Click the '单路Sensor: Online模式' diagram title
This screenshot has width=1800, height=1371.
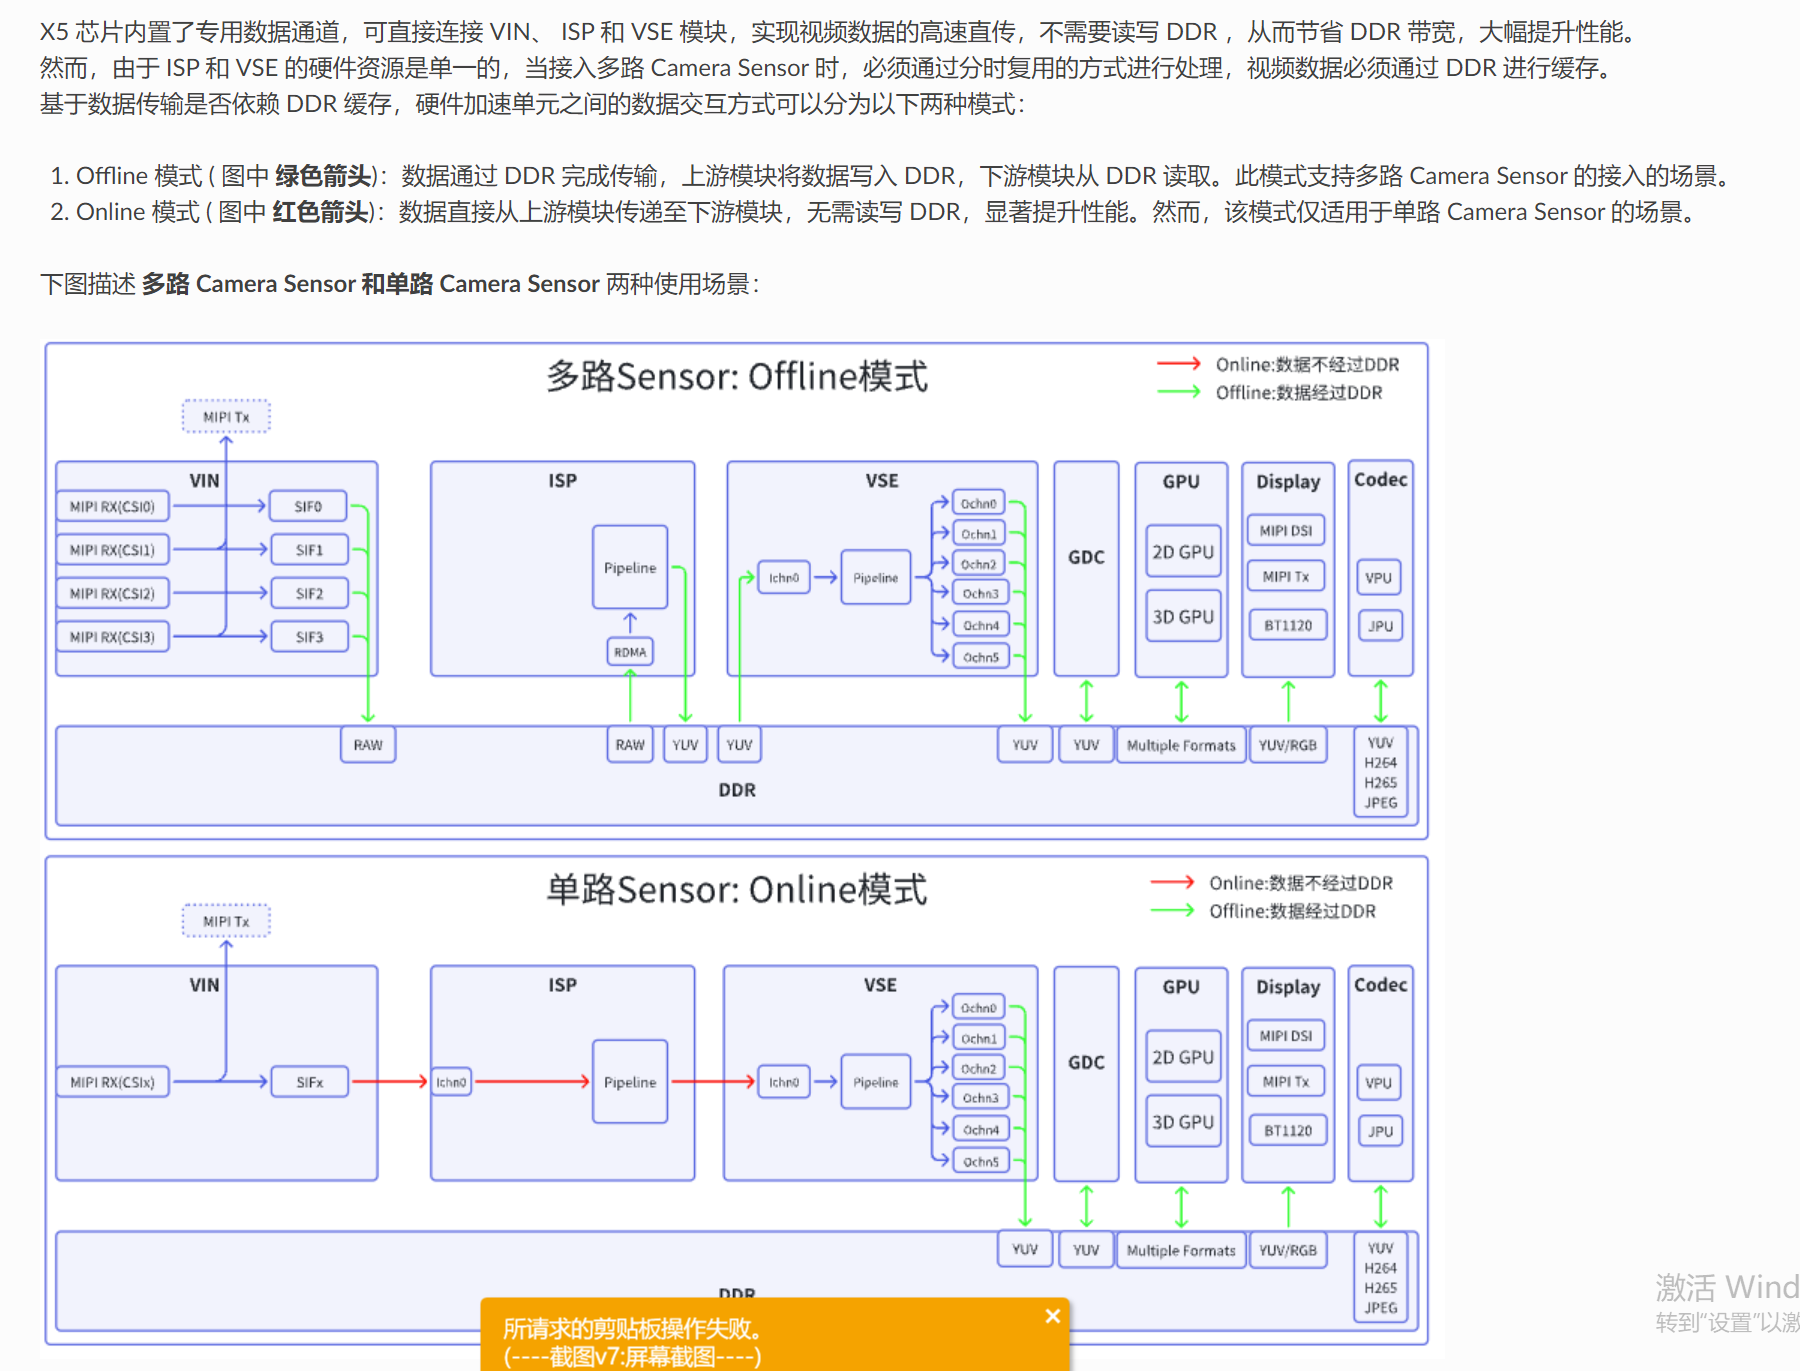pos(737,890)
